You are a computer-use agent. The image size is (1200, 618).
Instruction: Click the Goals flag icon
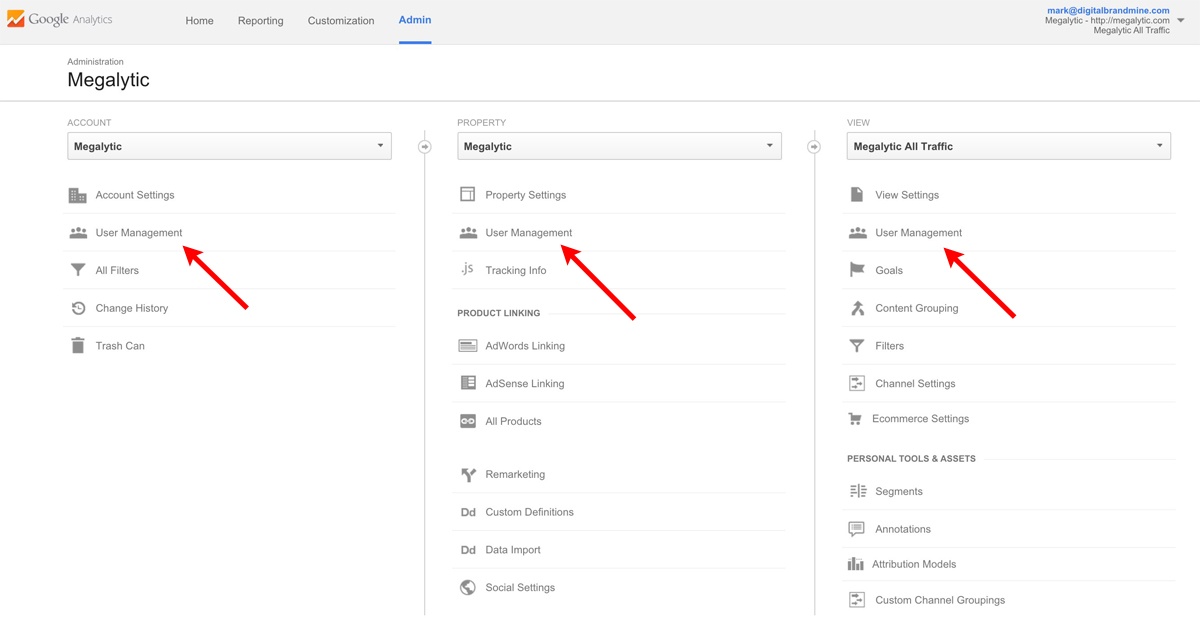point(857,270)
